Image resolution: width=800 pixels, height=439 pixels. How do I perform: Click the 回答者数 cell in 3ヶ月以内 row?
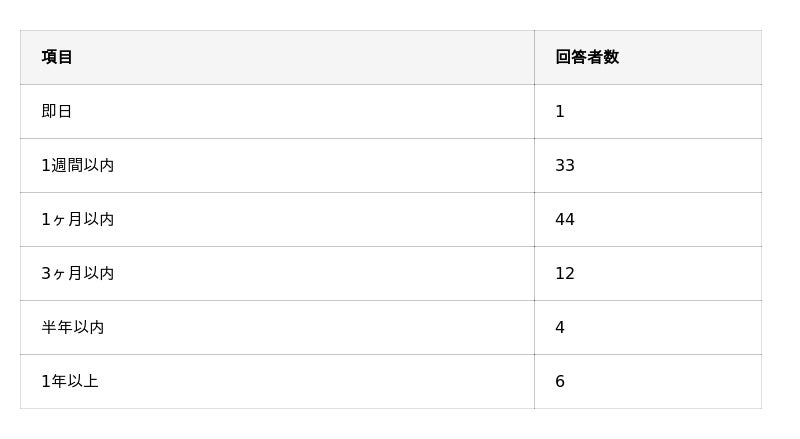[647, 273]
